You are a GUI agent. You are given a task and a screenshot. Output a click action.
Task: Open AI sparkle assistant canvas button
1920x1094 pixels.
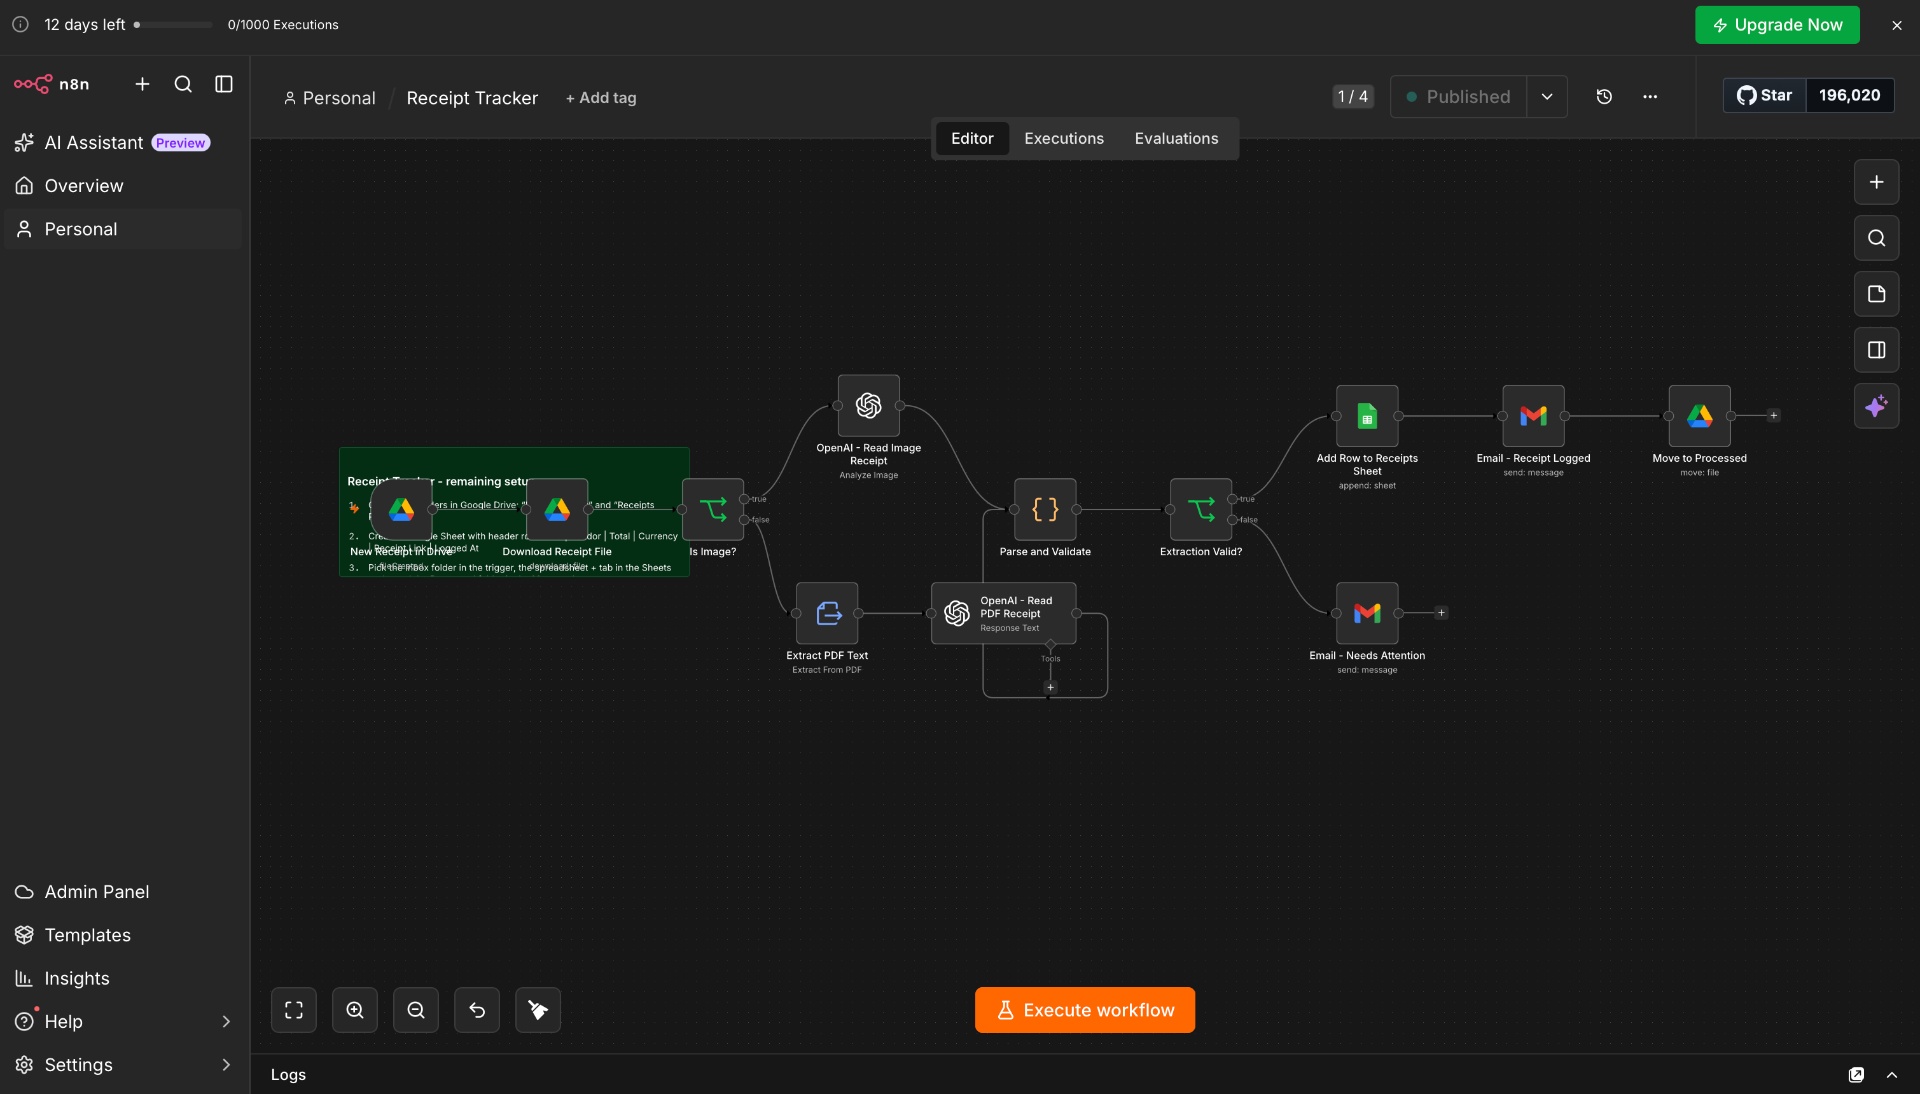[1877, 406]
